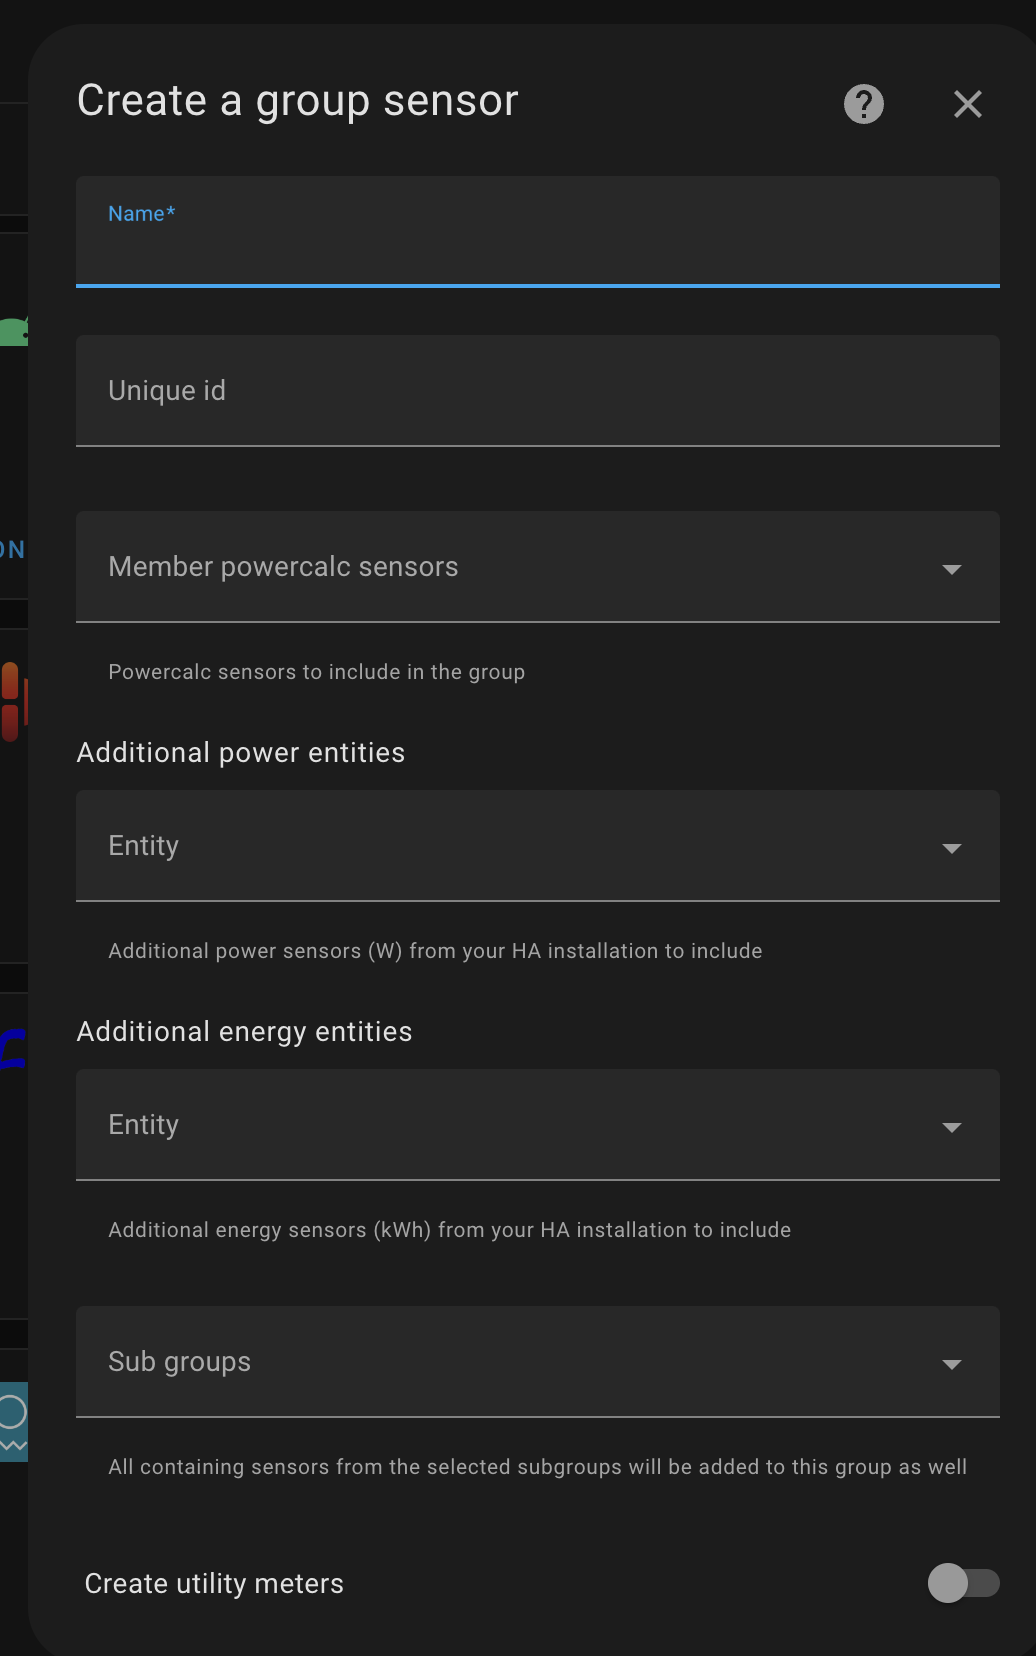Click the close X icon of the dialog
The width and height of the screenshot is (1036, 1656).
click(967, 104)
